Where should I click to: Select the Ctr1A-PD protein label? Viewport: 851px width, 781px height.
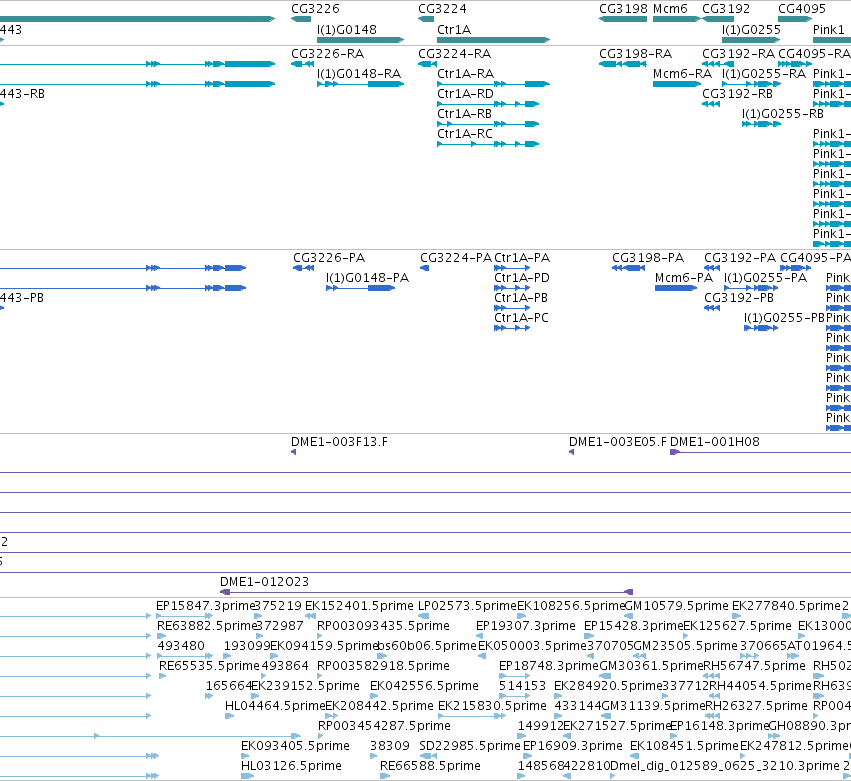click(x=522, y=278)
